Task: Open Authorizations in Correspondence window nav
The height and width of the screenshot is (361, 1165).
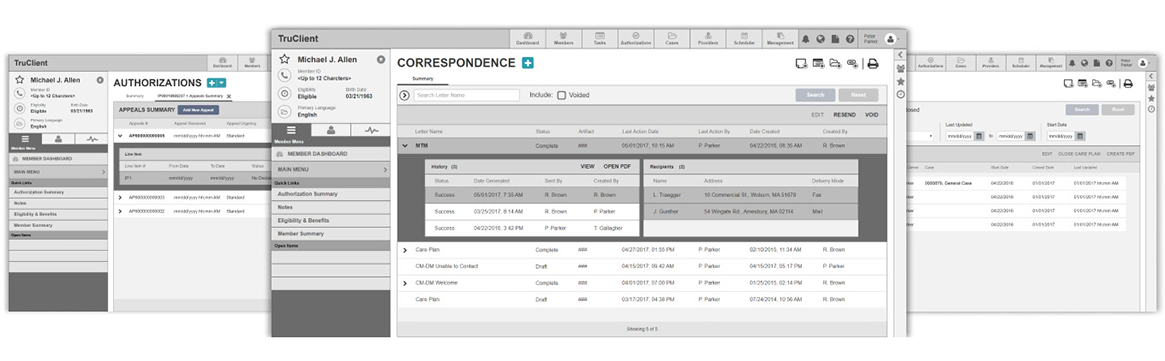Action: click(x=636, y=39)
